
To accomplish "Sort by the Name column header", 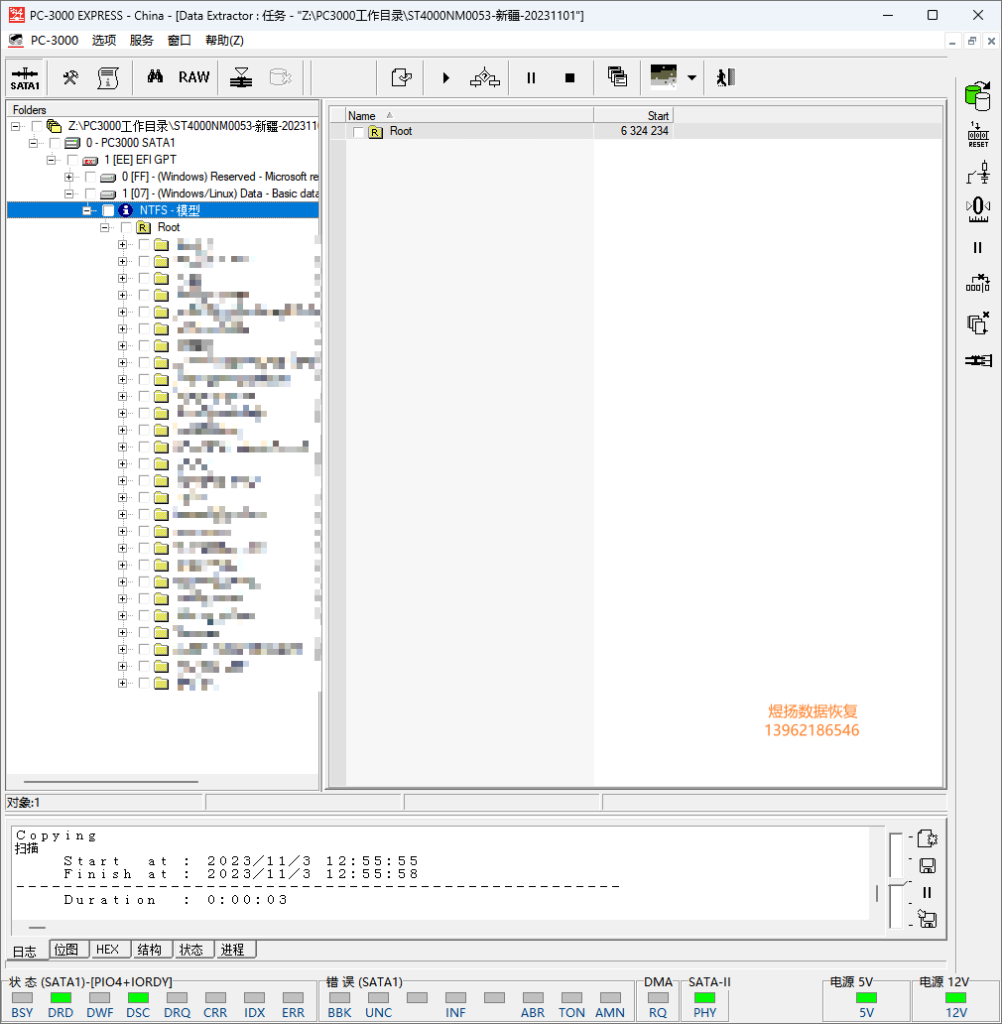I will [469, 116].
